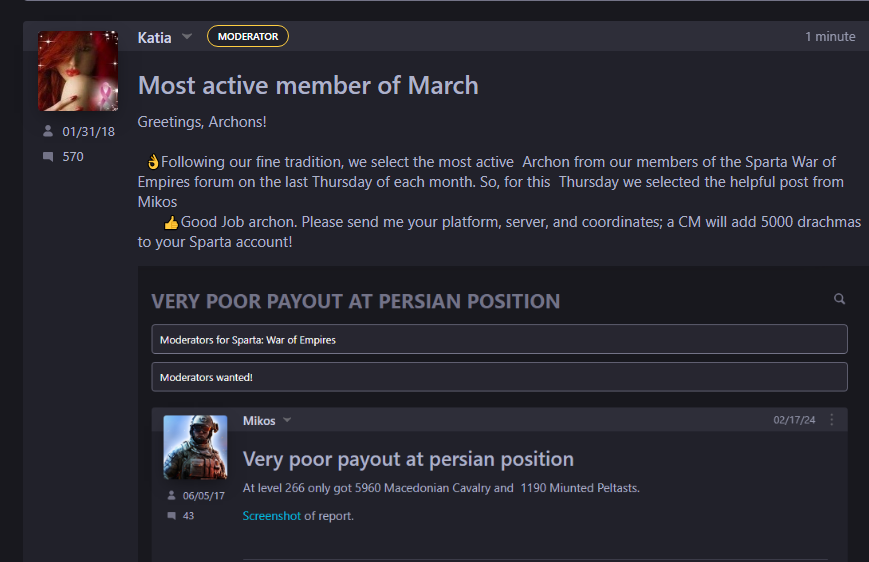Click Mikos's post count speech bubble icon
Screen dimensions: 869x562
[172, 516]
